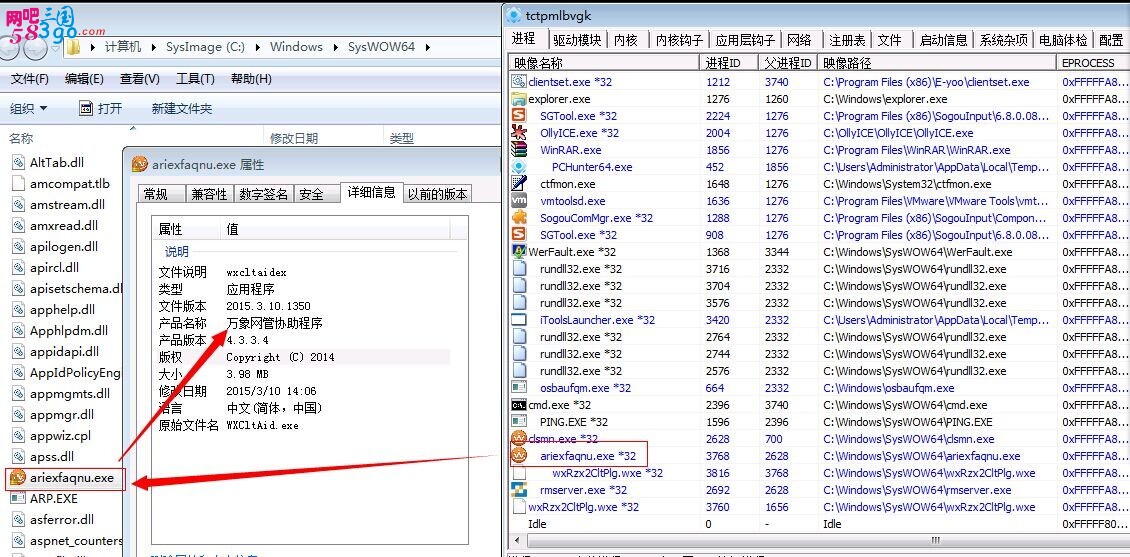1130x557 pixels.
Task: Open the 组织 dropdown in Explorer
Action: point(29,109)
